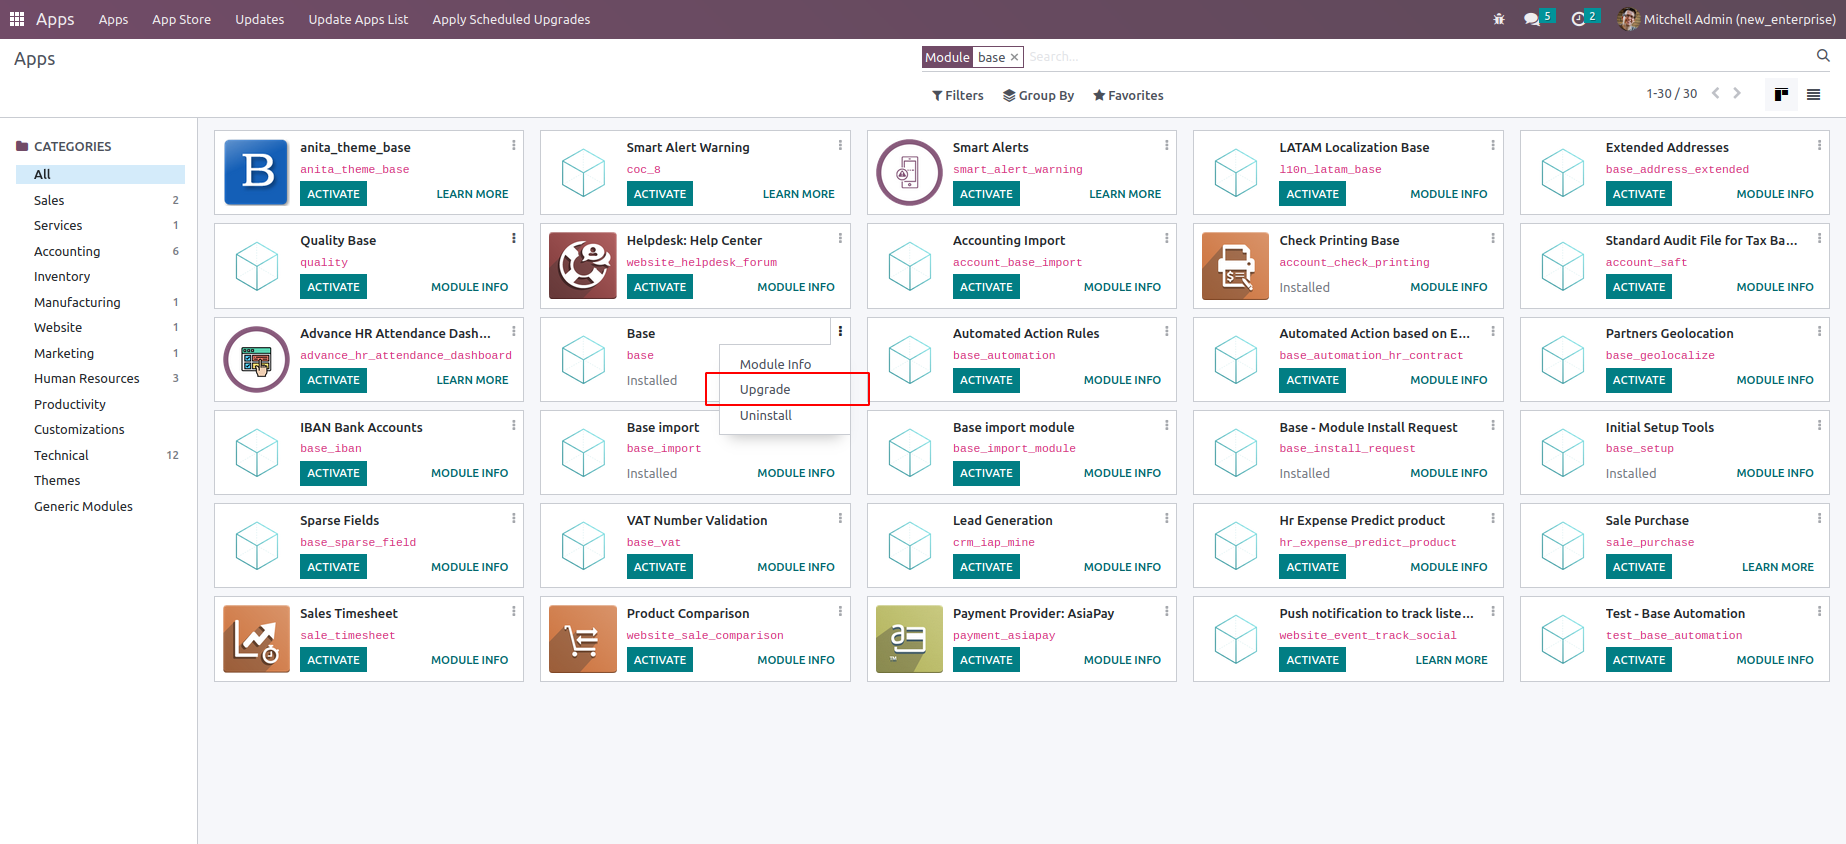The image size is (1846, 844).
Task: Click the search magnifier icon
Action: 1823,56
